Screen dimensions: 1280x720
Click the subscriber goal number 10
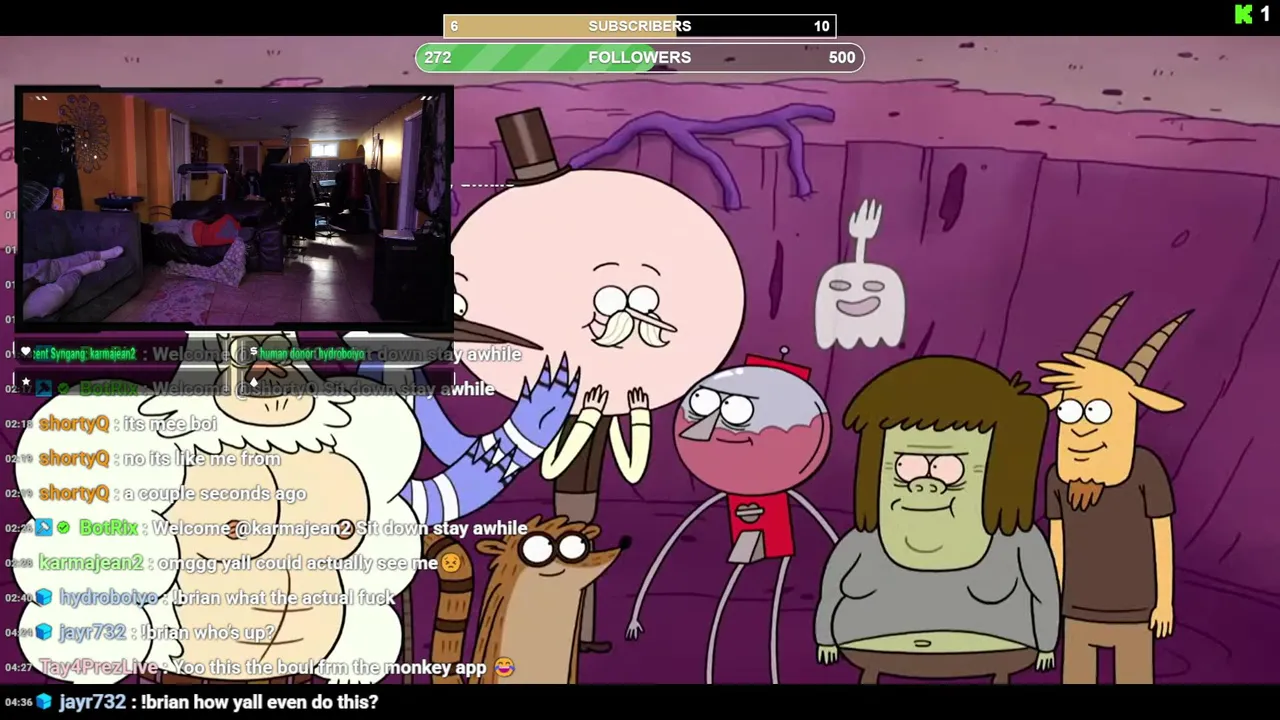coord(822,26)
